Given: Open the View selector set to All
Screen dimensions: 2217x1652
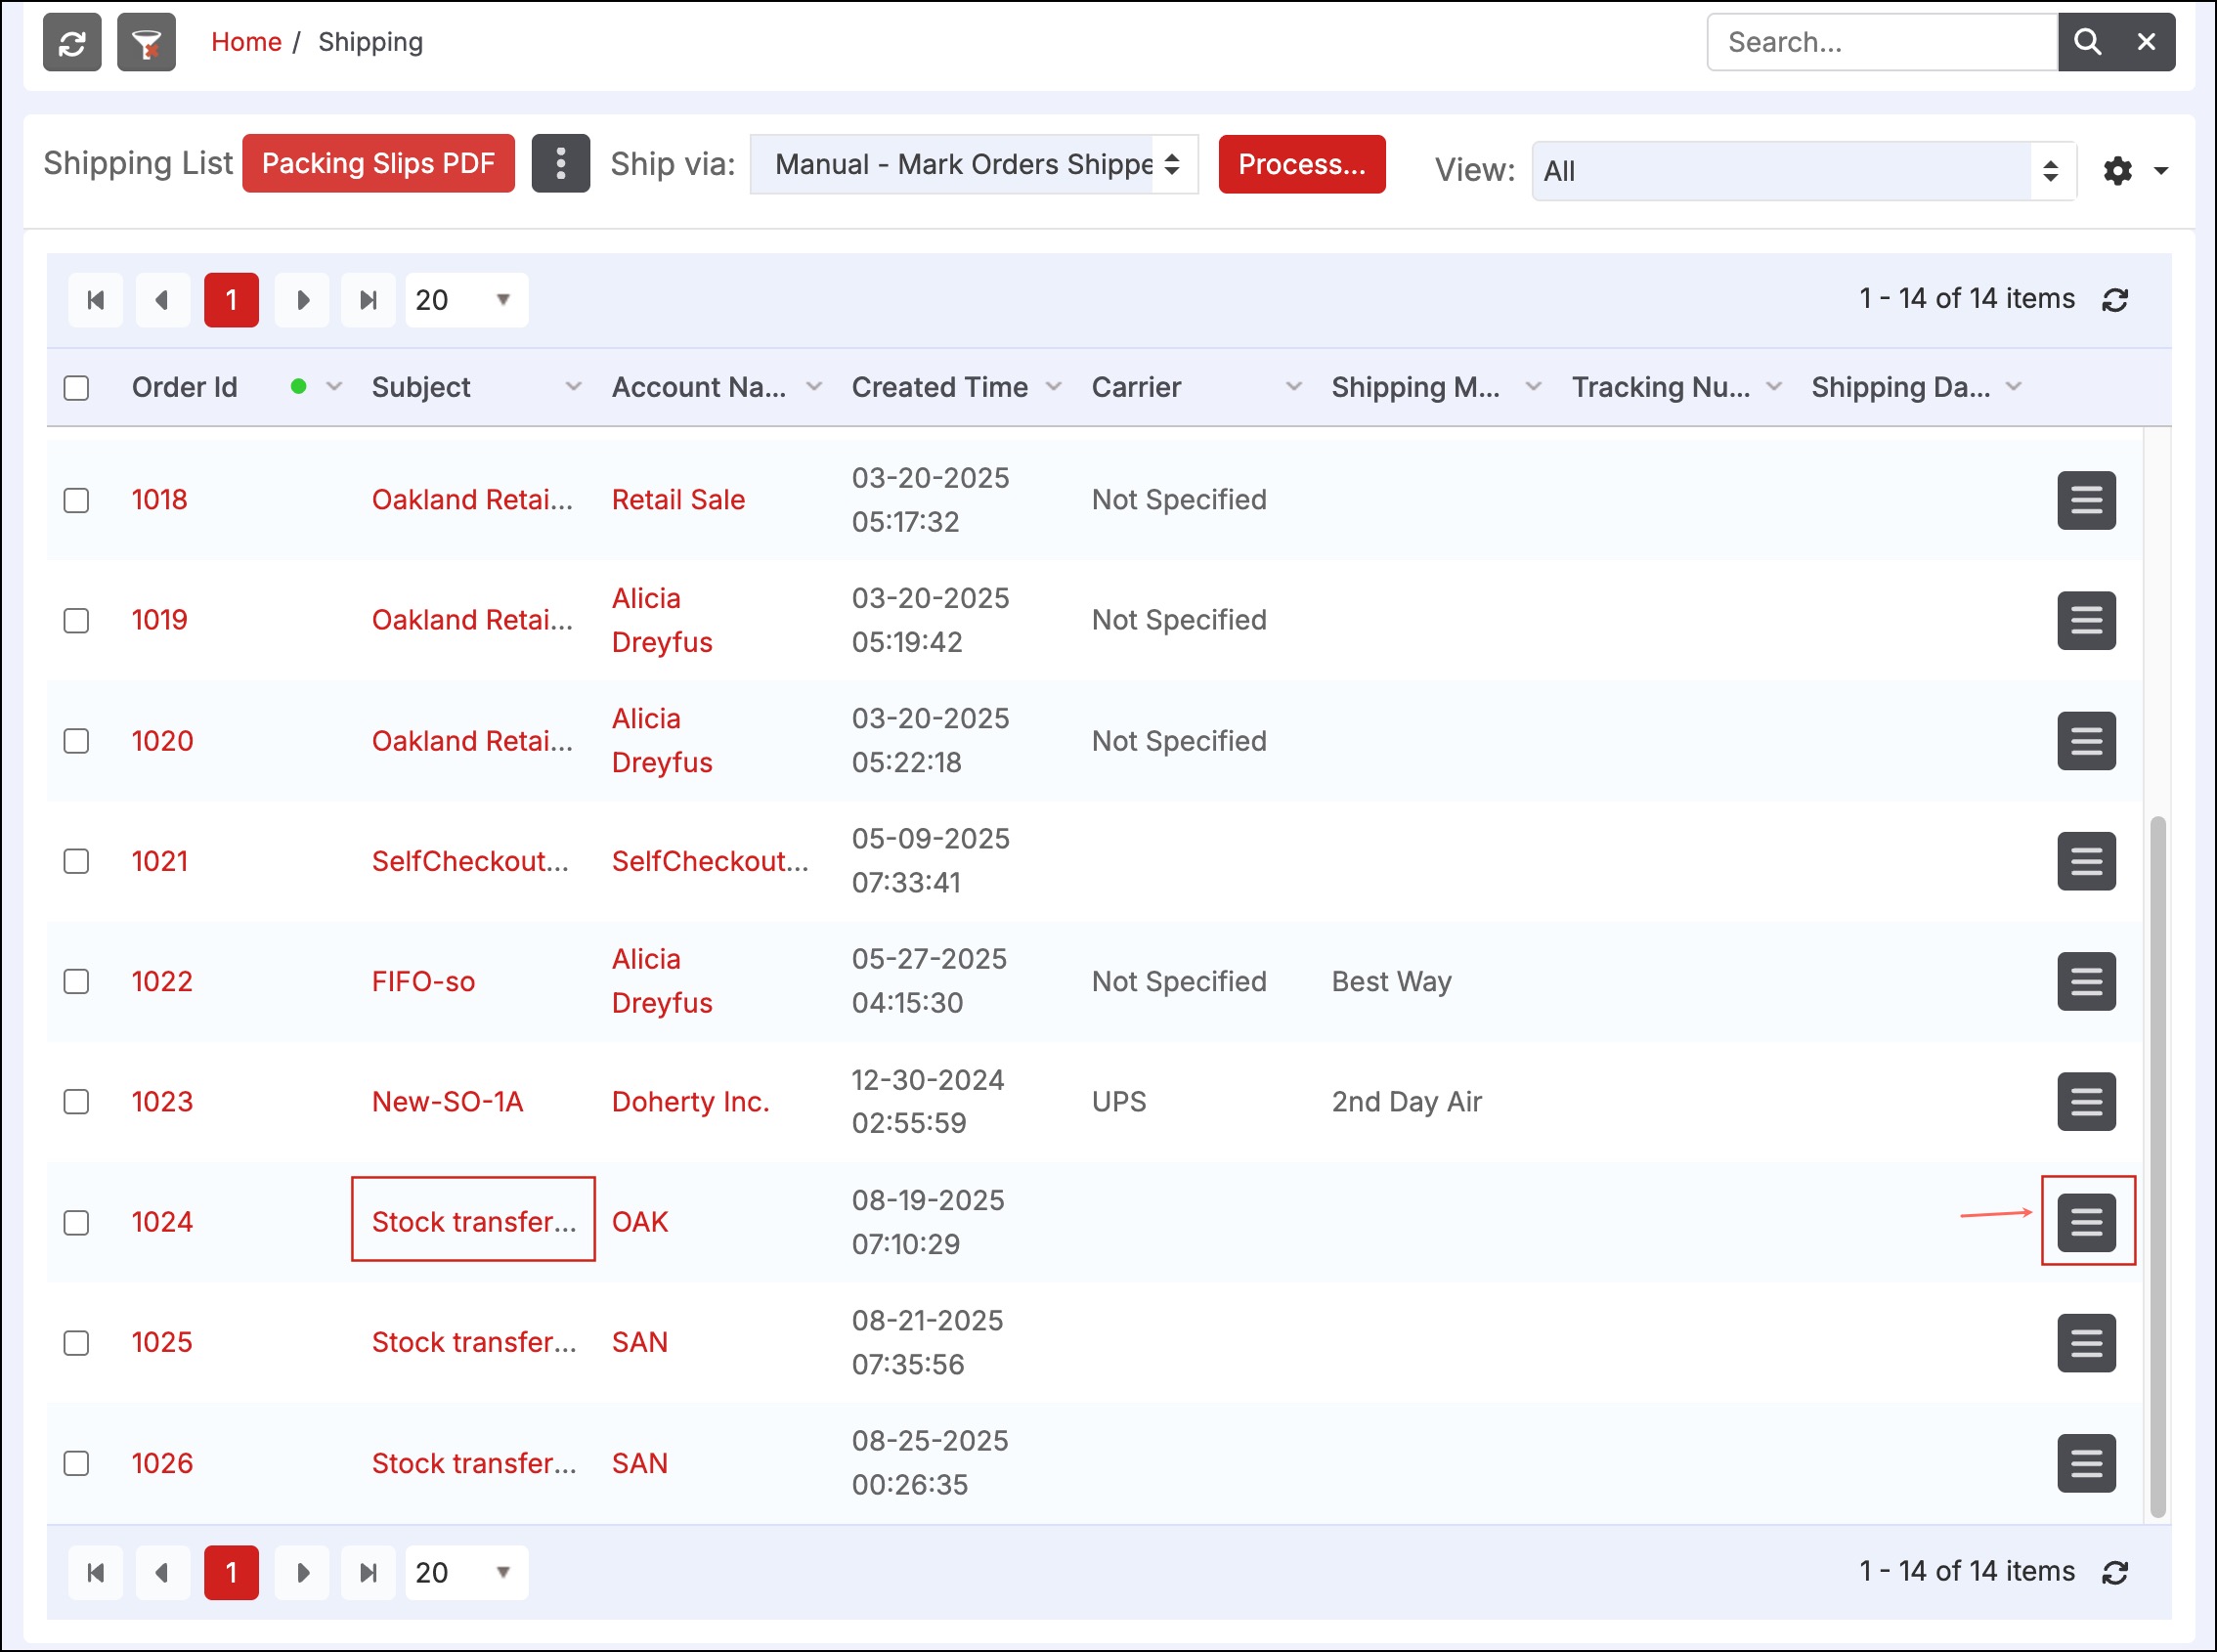Looking at the screenshot, I should coord(1804,171).
